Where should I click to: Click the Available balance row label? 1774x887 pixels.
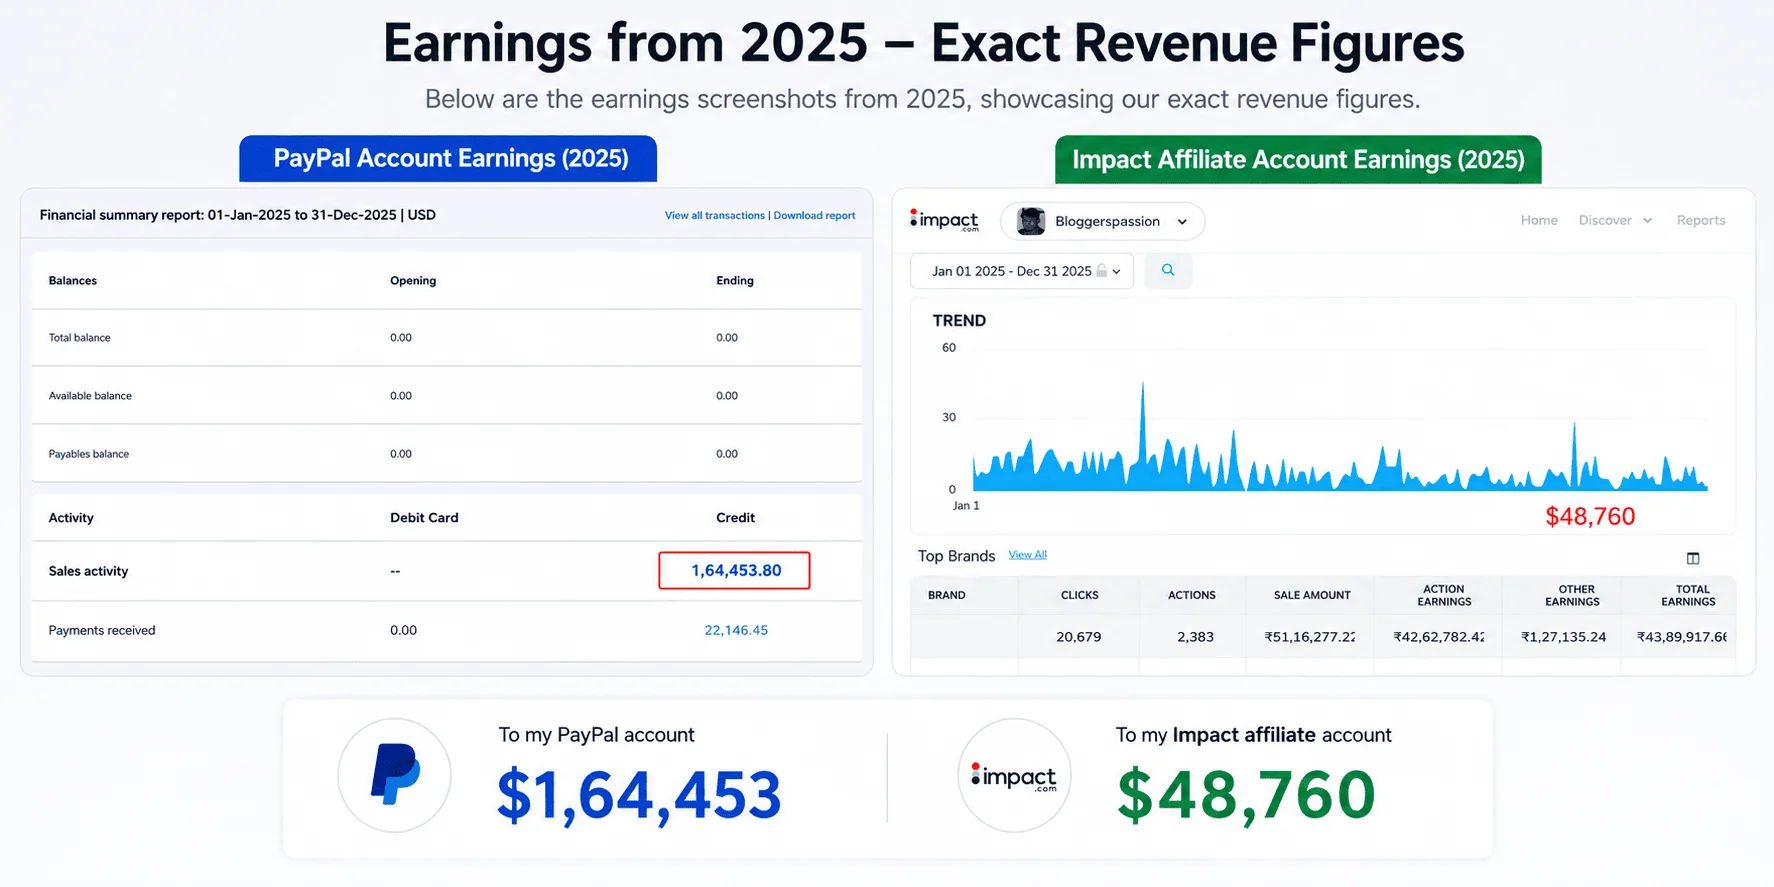(90, 396)
